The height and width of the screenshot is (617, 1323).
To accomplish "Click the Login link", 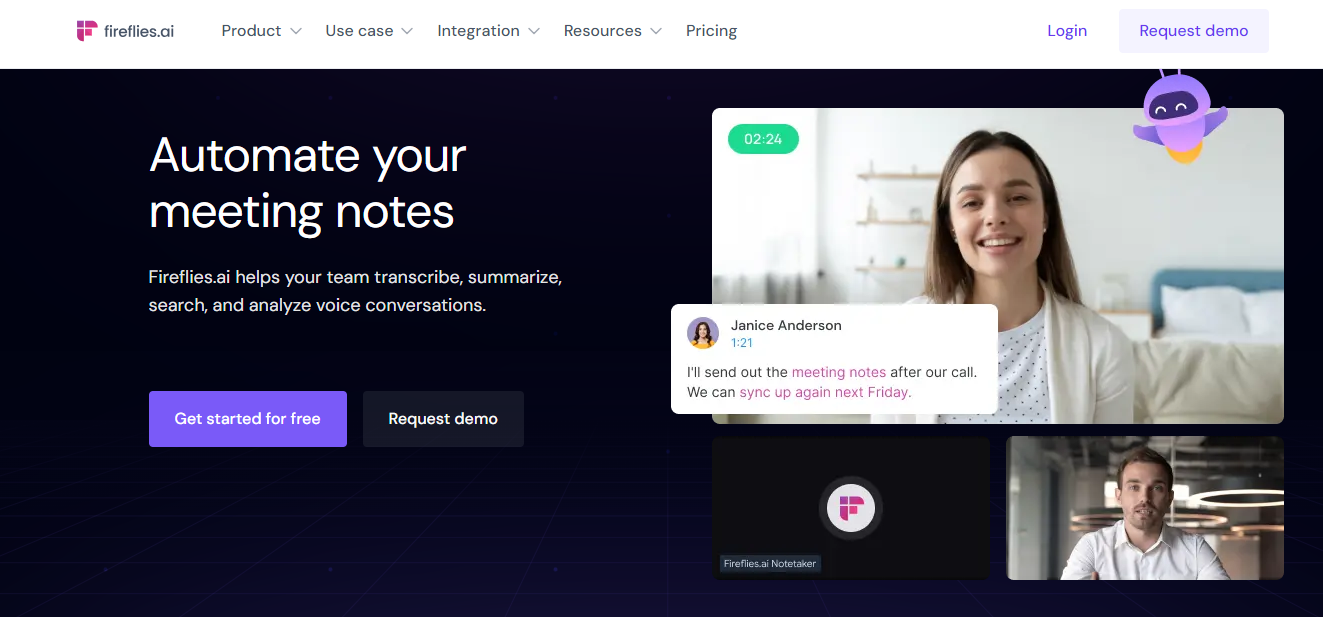I will [1067, 31].
